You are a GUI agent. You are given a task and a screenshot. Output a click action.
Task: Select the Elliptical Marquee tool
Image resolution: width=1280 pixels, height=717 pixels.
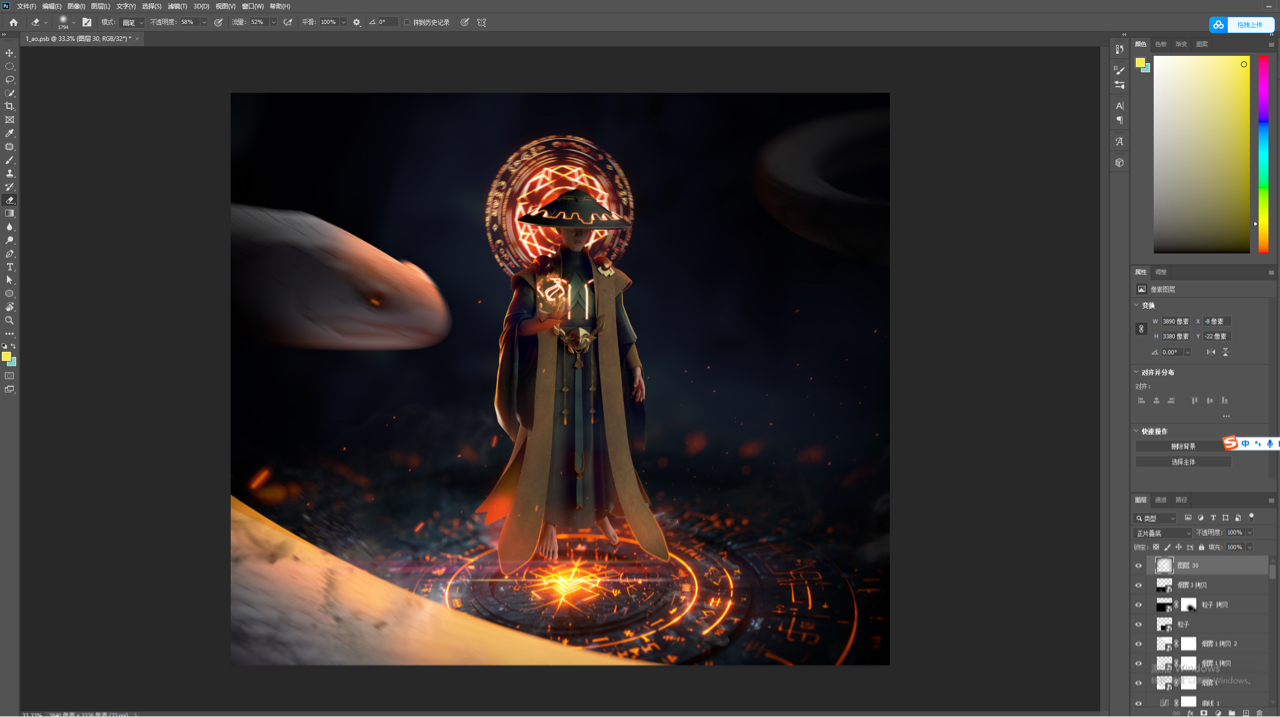[10, 66]
